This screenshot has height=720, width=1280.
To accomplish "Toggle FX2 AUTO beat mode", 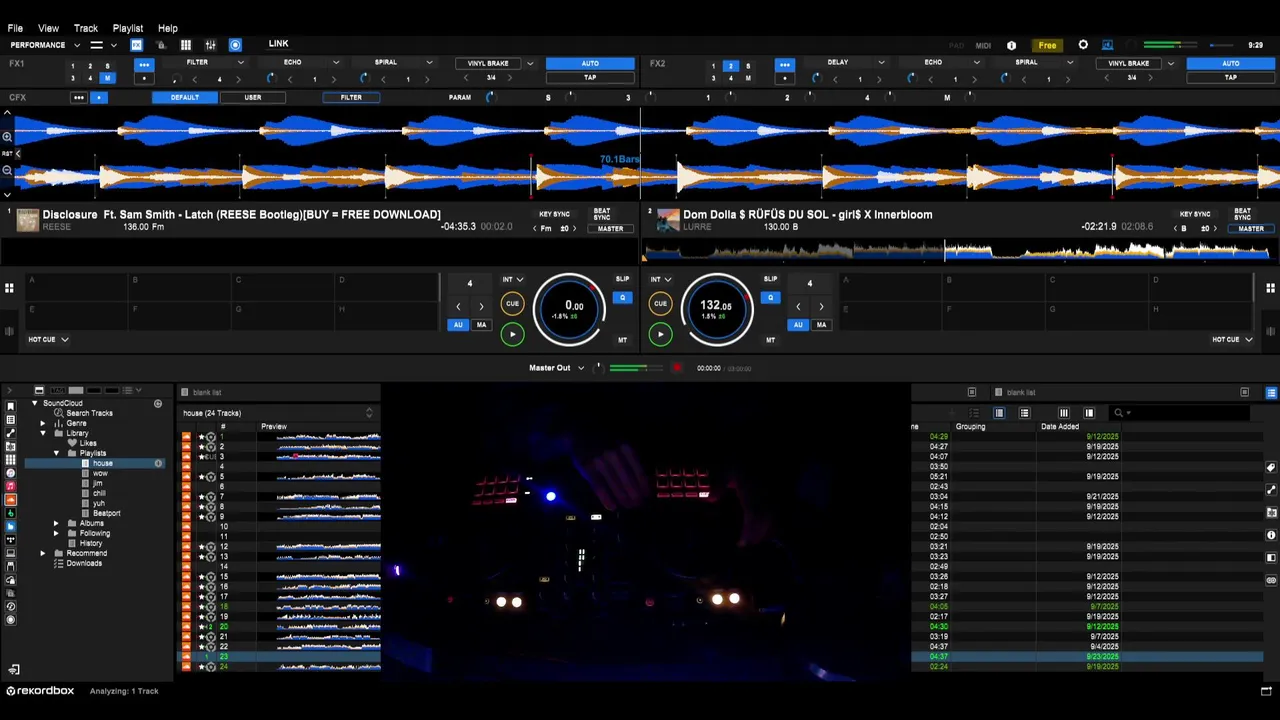I will [1231, 64].
